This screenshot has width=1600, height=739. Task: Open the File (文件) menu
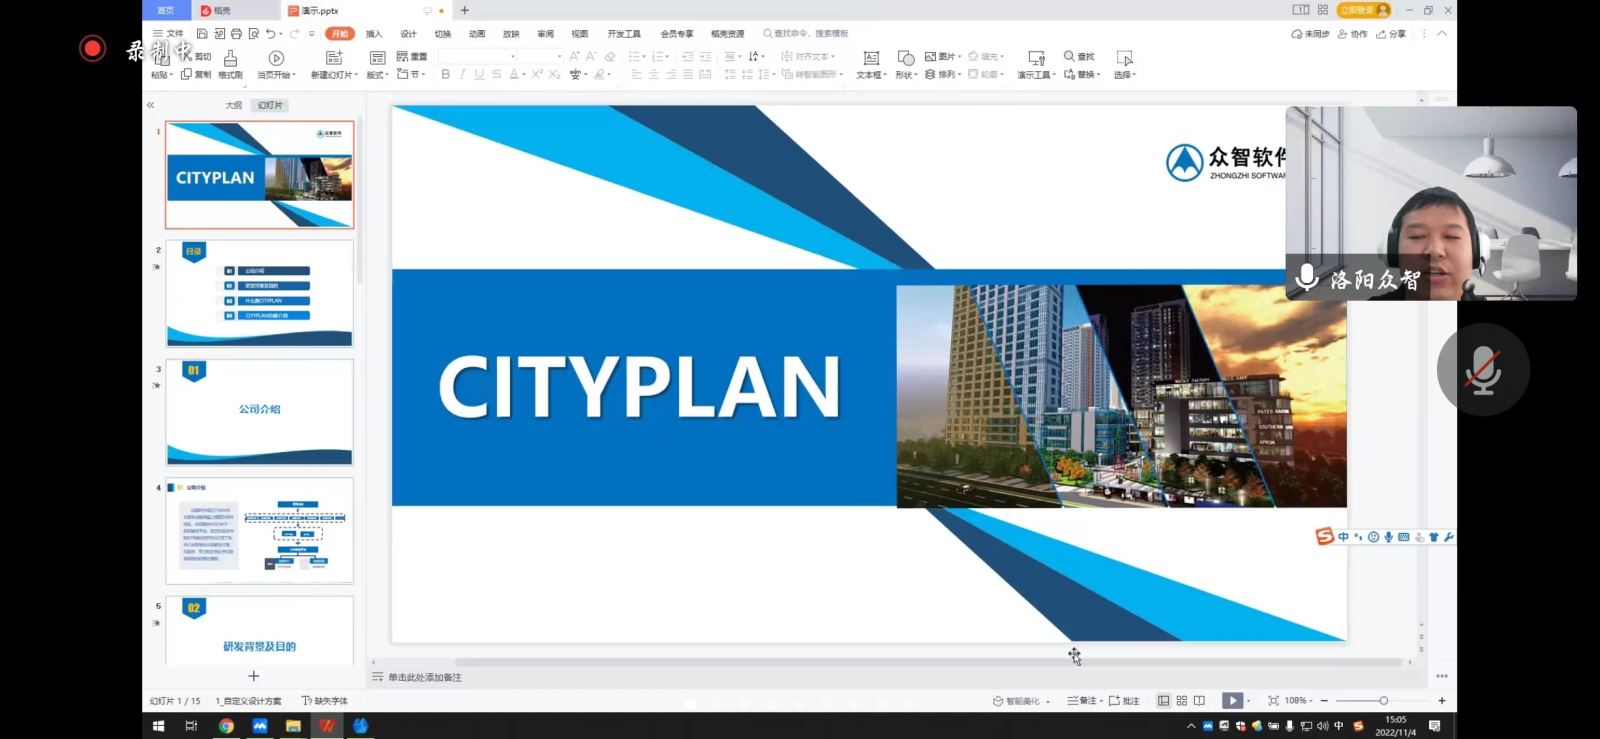[x=168, y=34]
